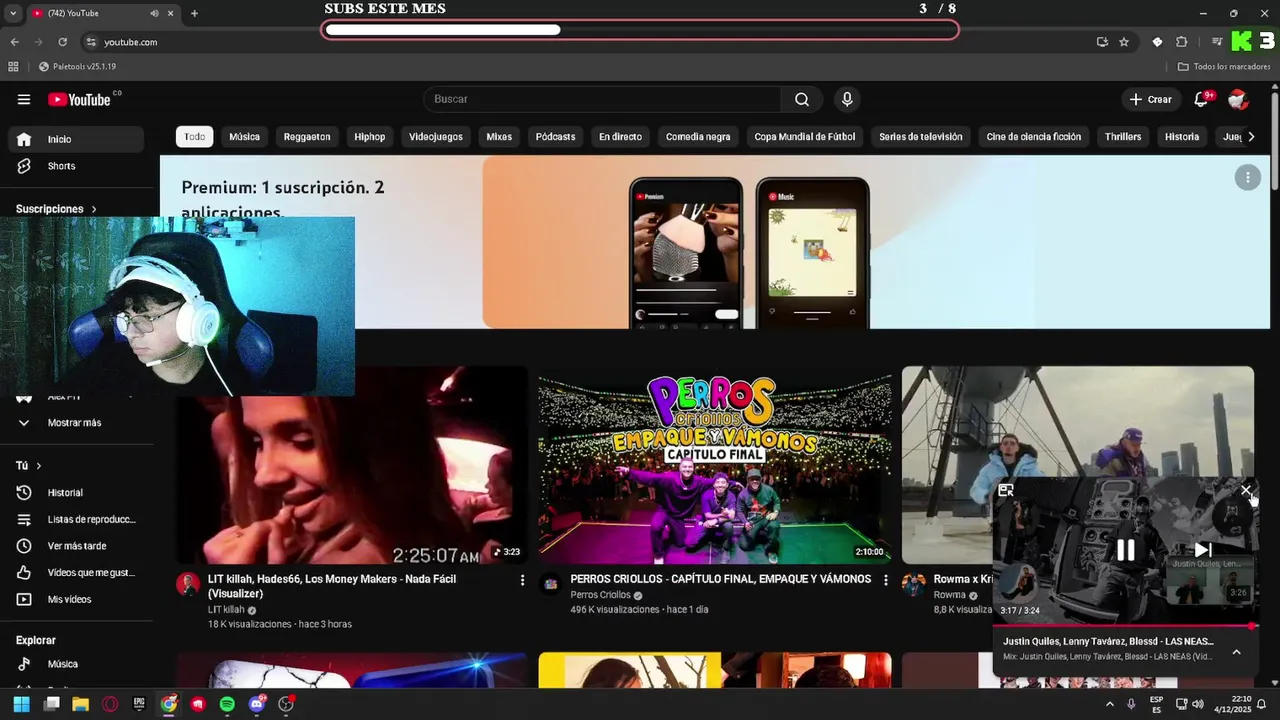Viewport: 1280px width, 720px height.
Task: Expand Mostrar más in subscriptions
Action: click(x=76, y=423)
